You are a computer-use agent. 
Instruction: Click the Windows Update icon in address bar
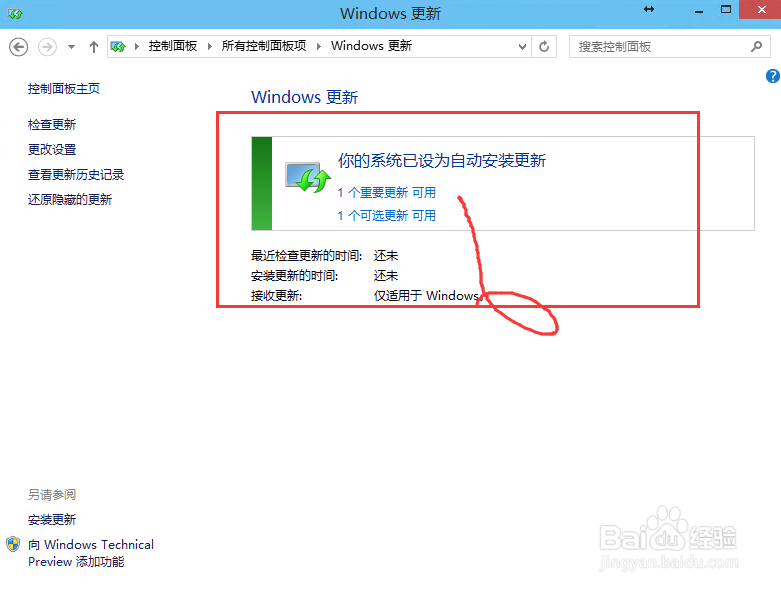coord(118,47)
